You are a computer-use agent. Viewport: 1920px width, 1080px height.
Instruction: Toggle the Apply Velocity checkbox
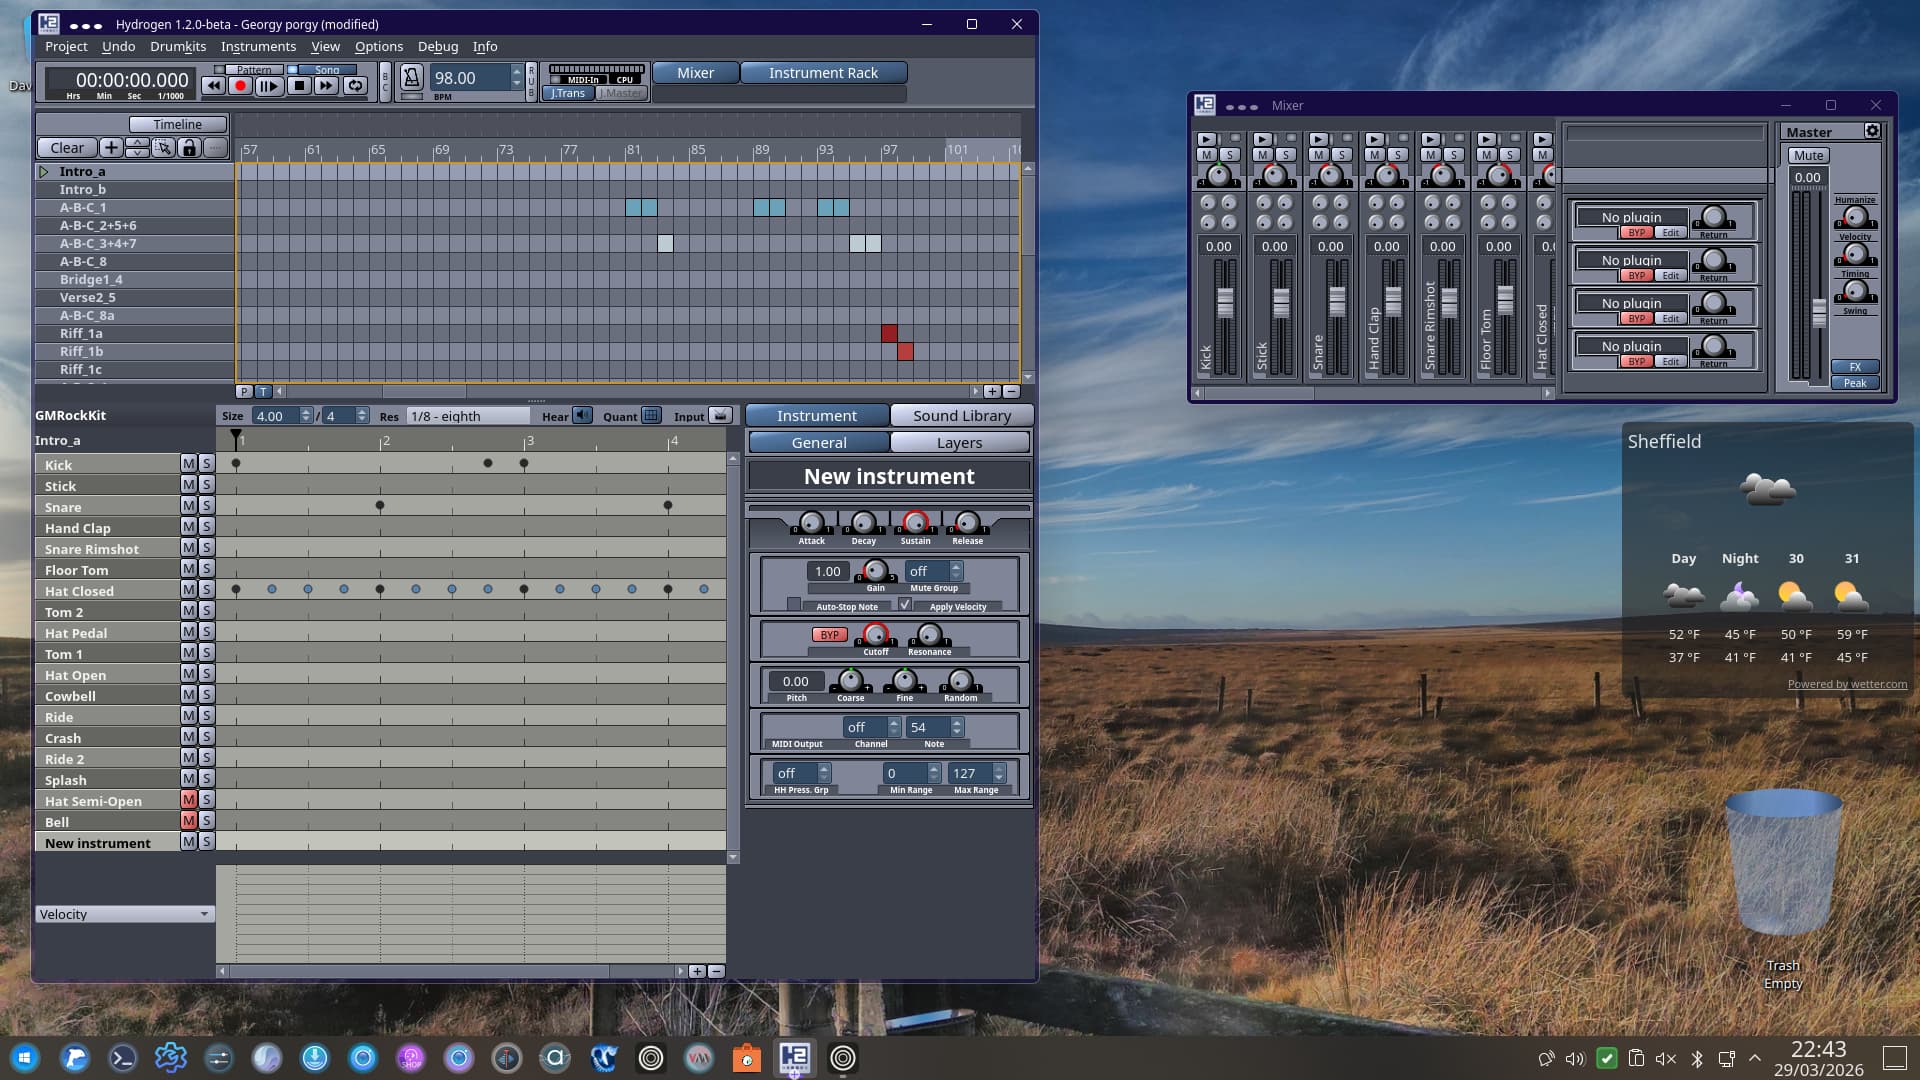(905, 605)
